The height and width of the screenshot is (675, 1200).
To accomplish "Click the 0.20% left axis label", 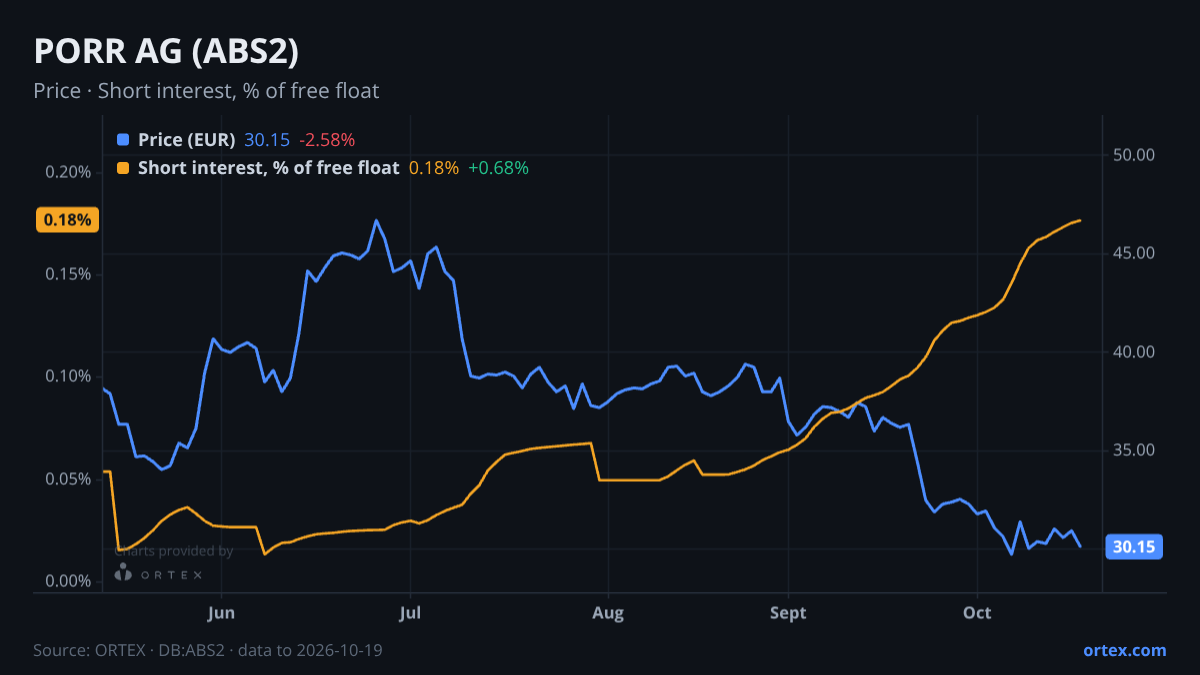I will (69, 171).
